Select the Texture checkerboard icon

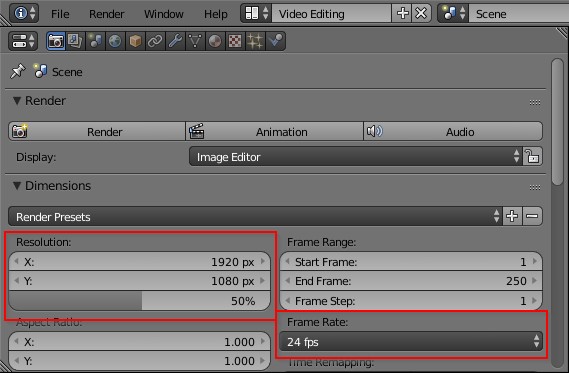pos(235,41)
